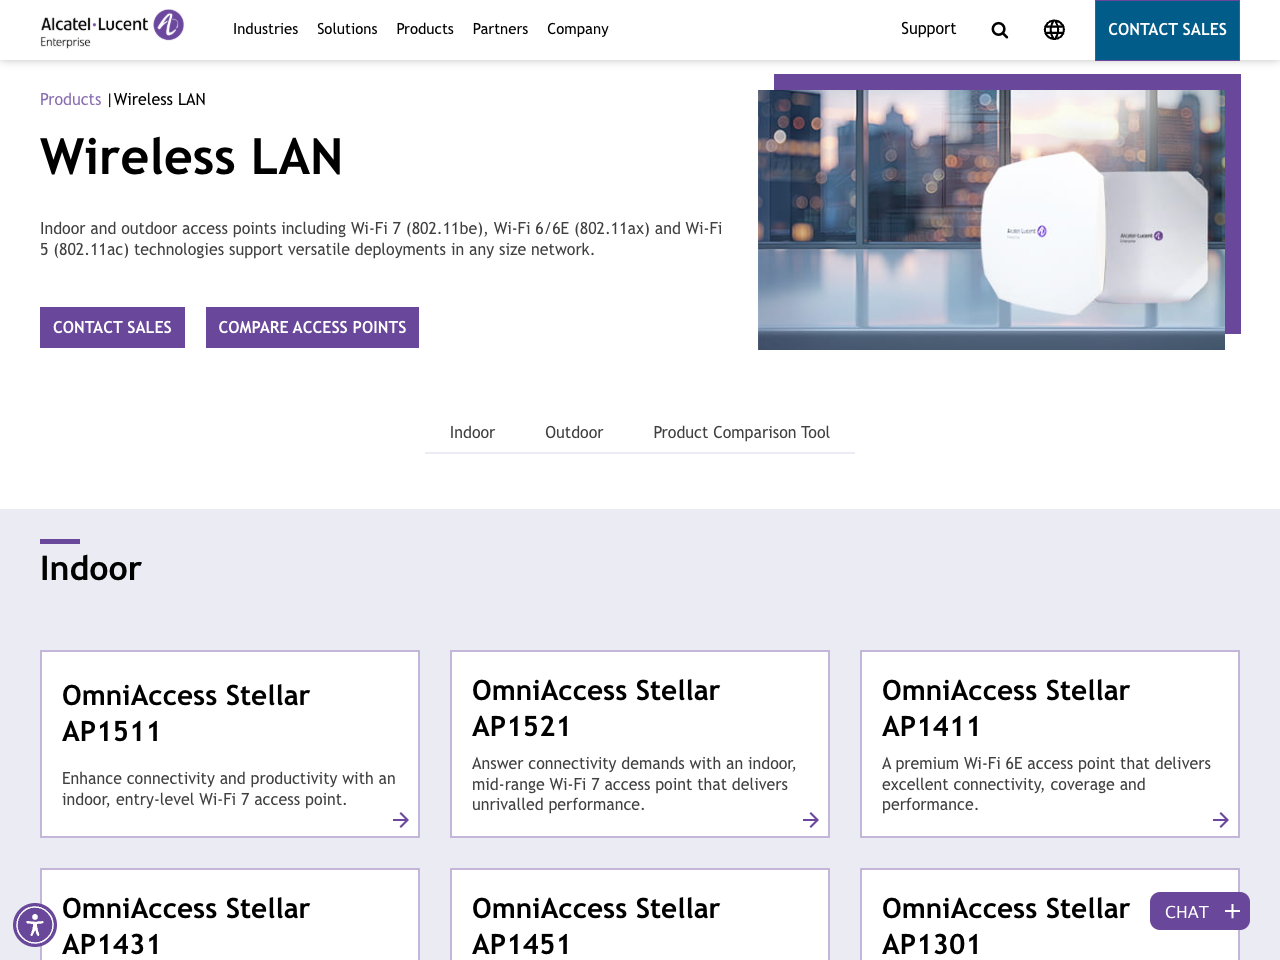Click the header Contact Sales button
The width and height of the screenshot is (1280, 960).
1167,30
